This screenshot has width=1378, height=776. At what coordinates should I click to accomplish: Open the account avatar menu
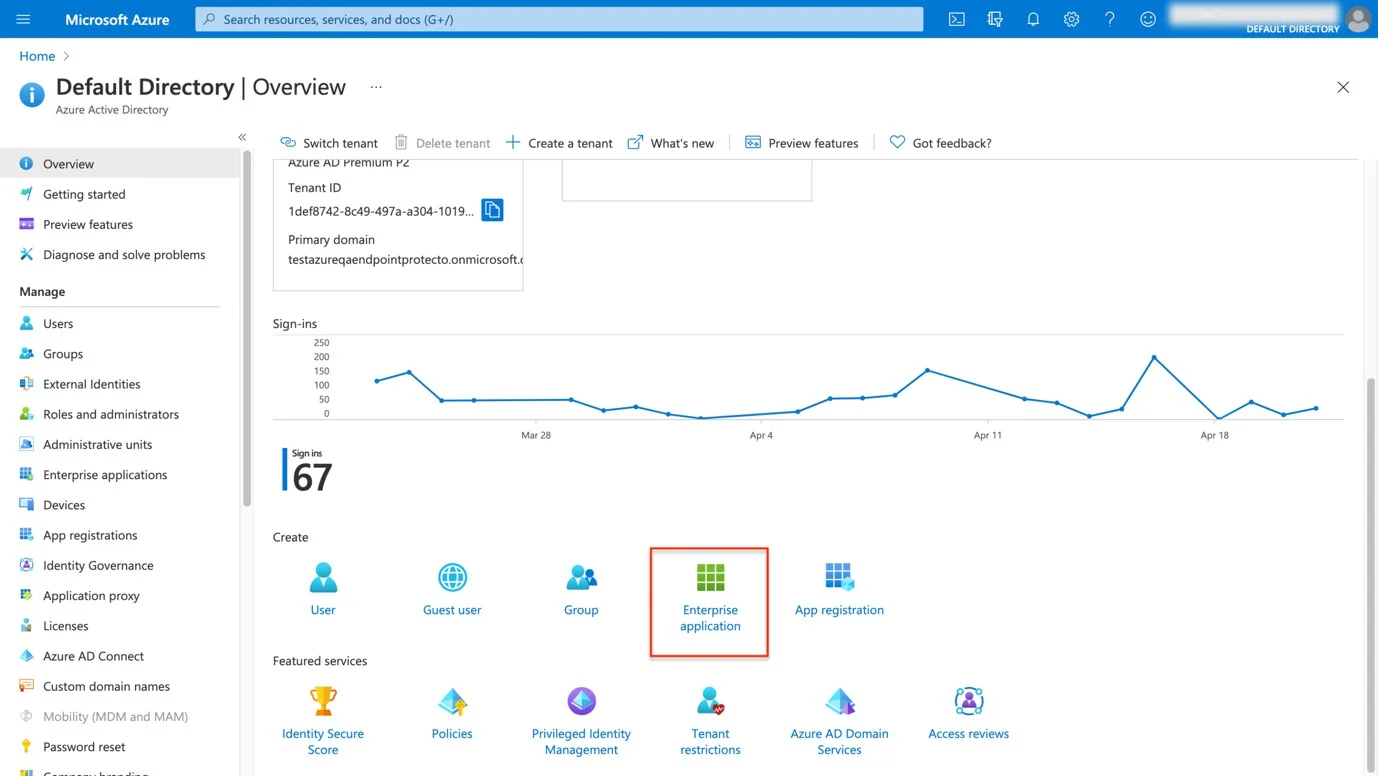1357,19
